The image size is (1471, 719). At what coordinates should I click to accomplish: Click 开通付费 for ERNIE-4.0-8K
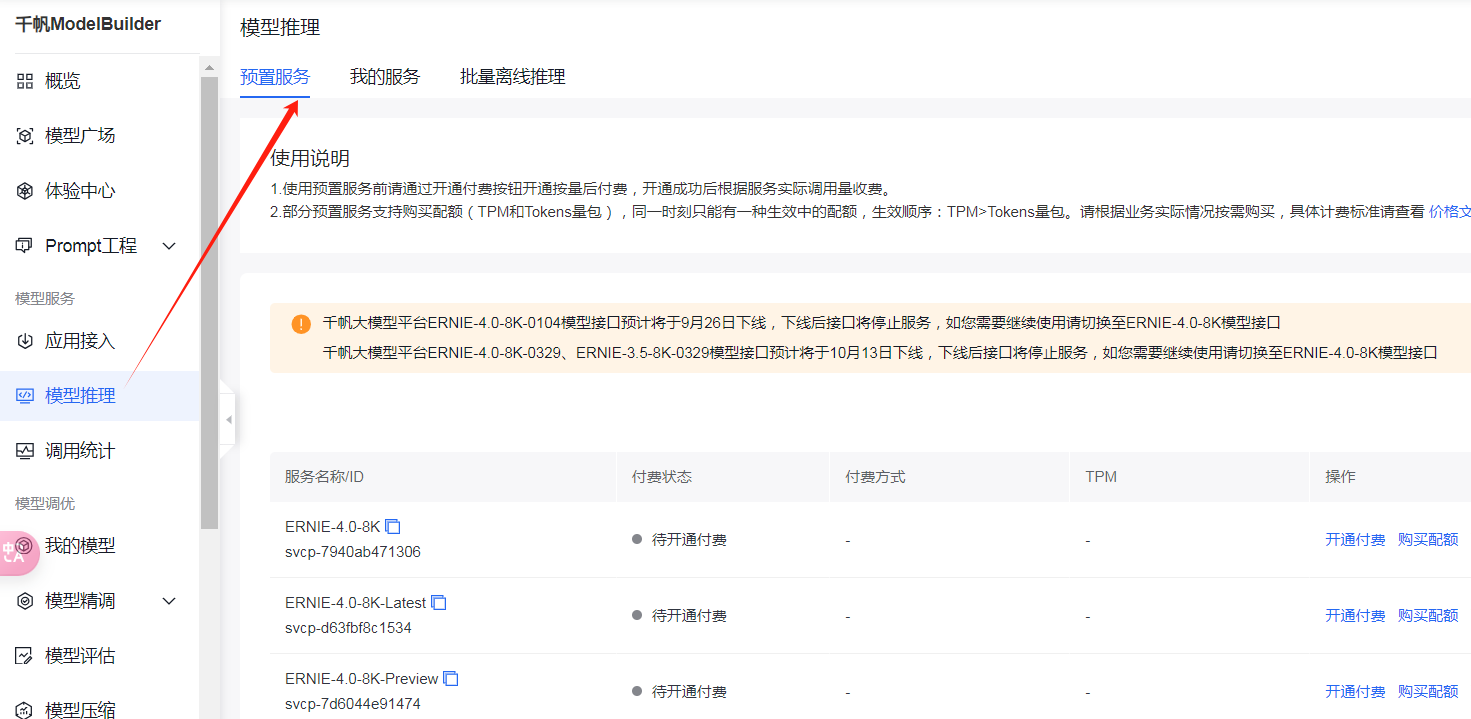(1355, 540)
